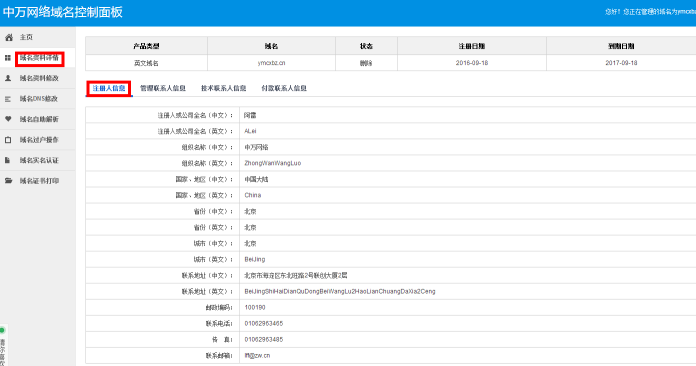Viewport: 696px width, 366px height.
Task: Click the 英文域名 cell
Action: [x=146, y=63]
